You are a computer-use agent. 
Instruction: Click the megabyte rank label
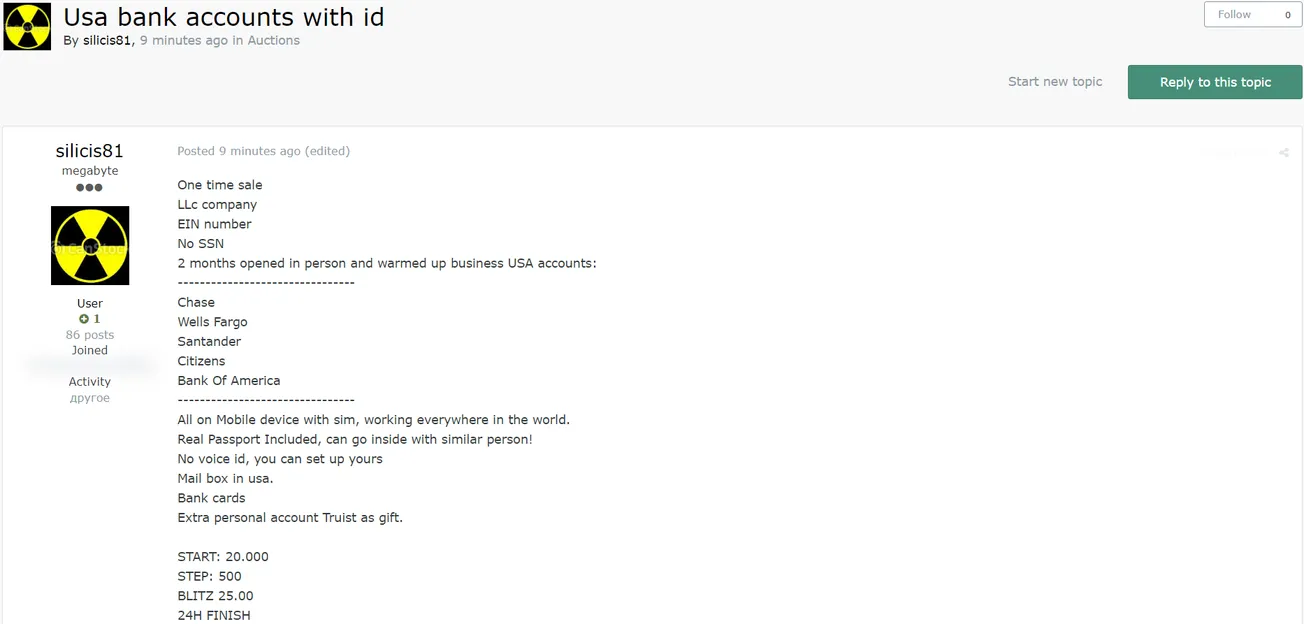90,171
